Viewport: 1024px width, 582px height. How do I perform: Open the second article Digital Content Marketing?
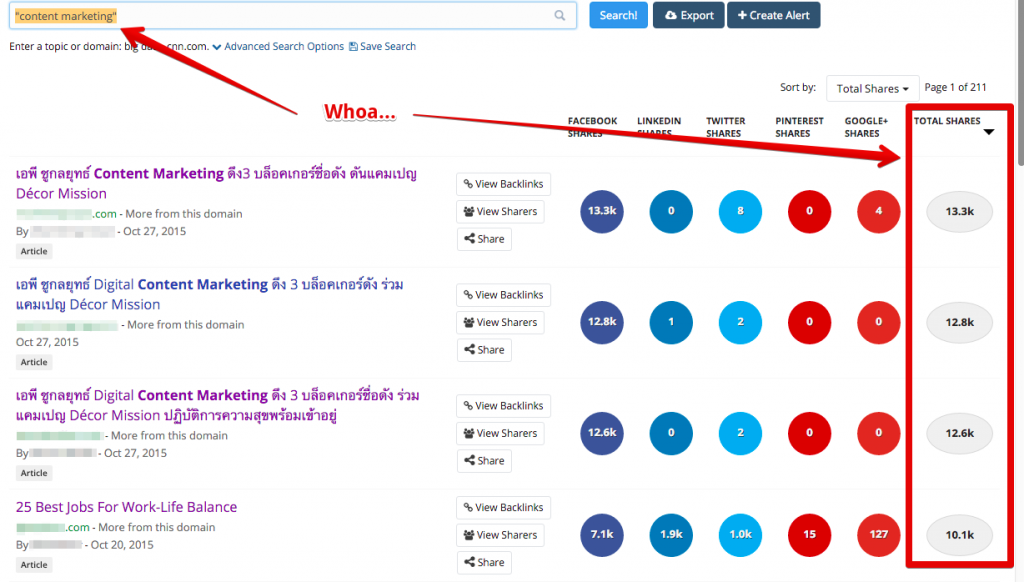210,295
